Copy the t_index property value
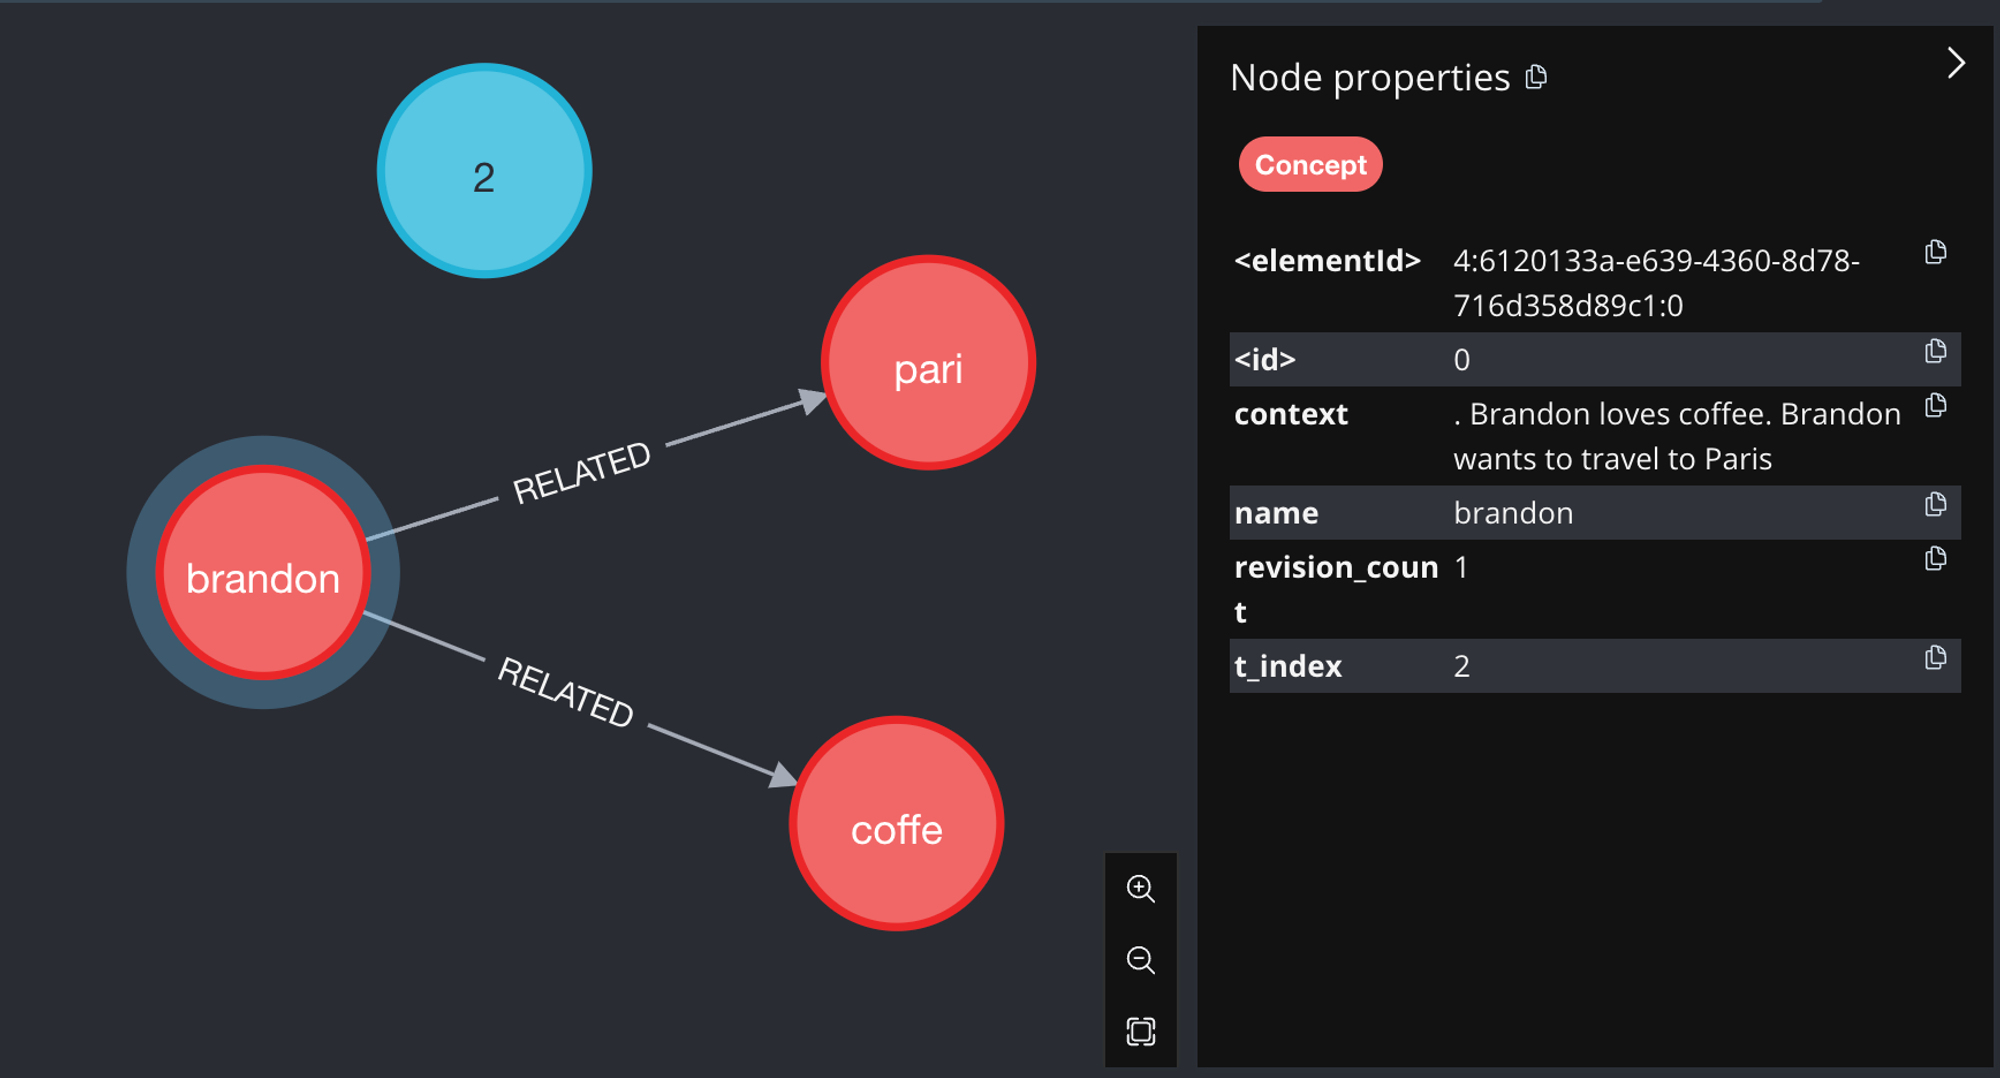 tap(1935, 657)
